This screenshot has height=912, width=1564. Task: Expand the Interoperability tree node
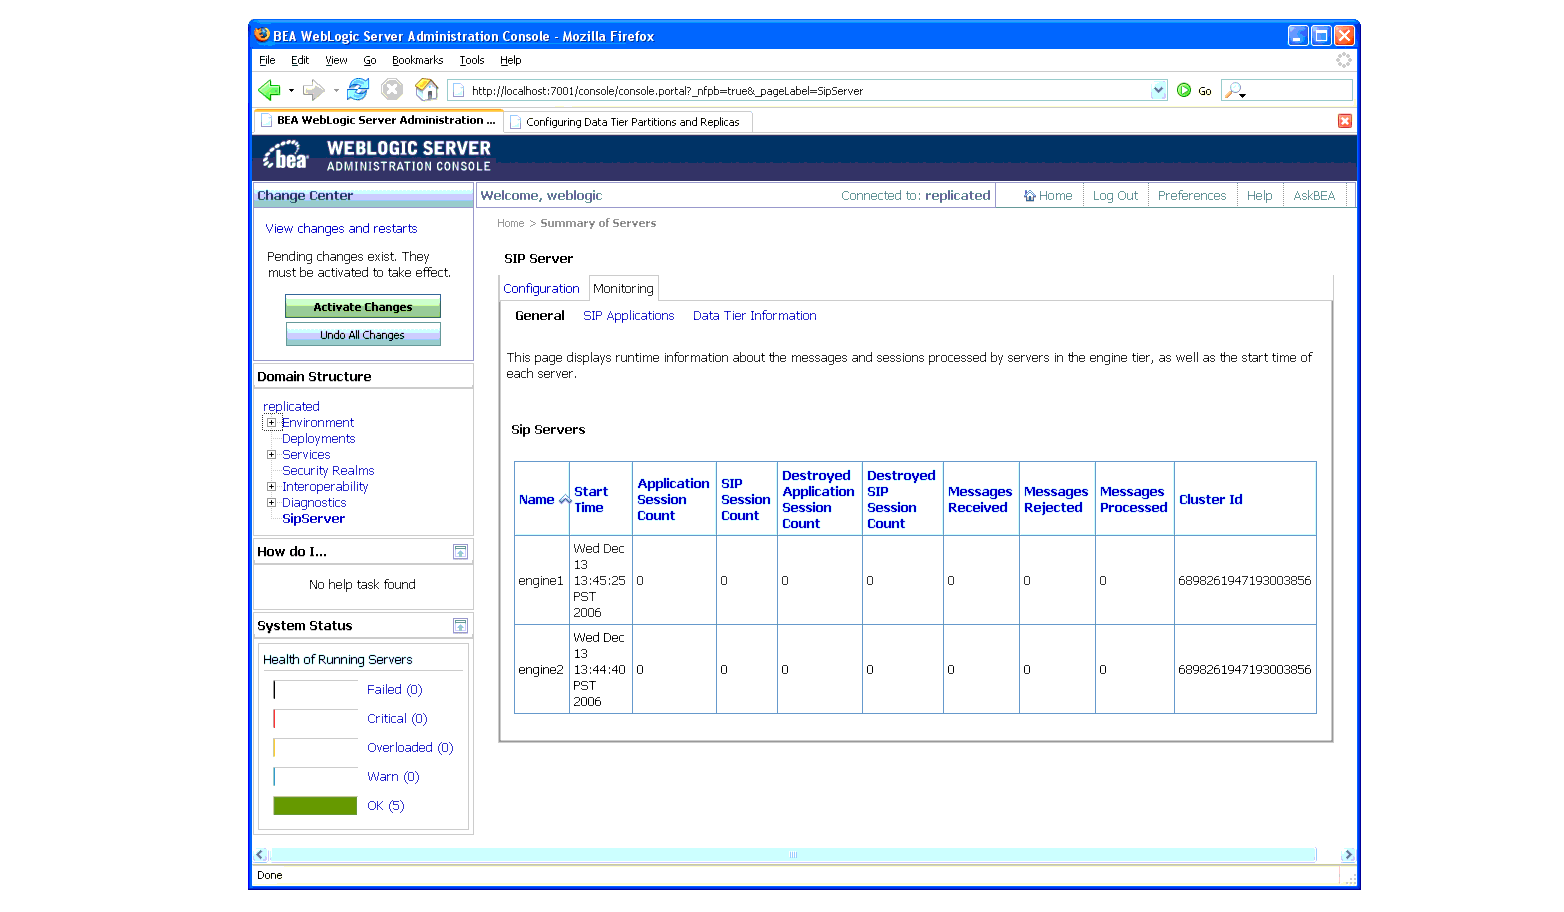click(x=271, y=487)
